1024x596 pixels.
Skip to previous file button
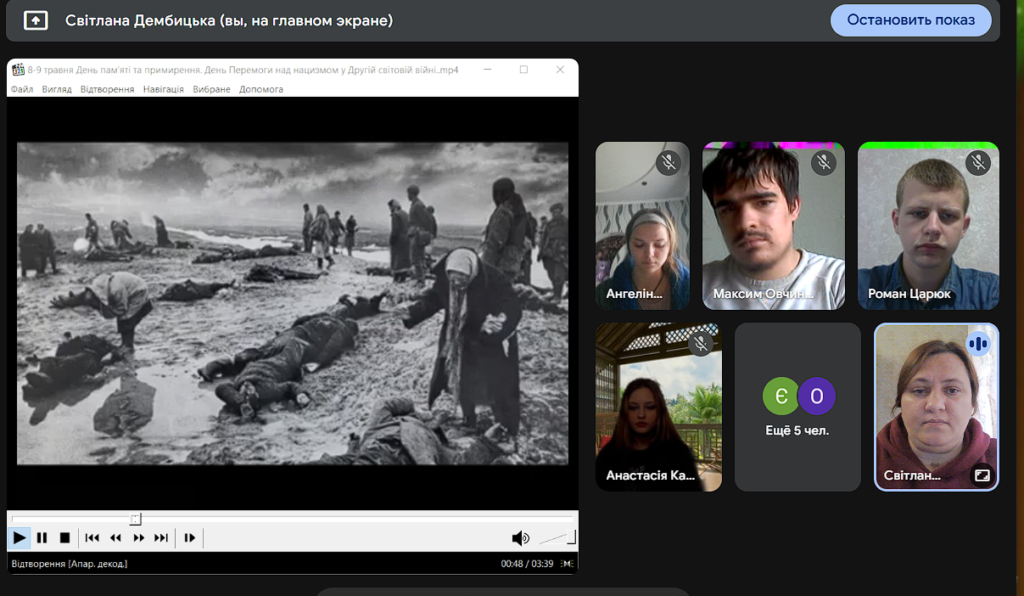tap(92, 538)
